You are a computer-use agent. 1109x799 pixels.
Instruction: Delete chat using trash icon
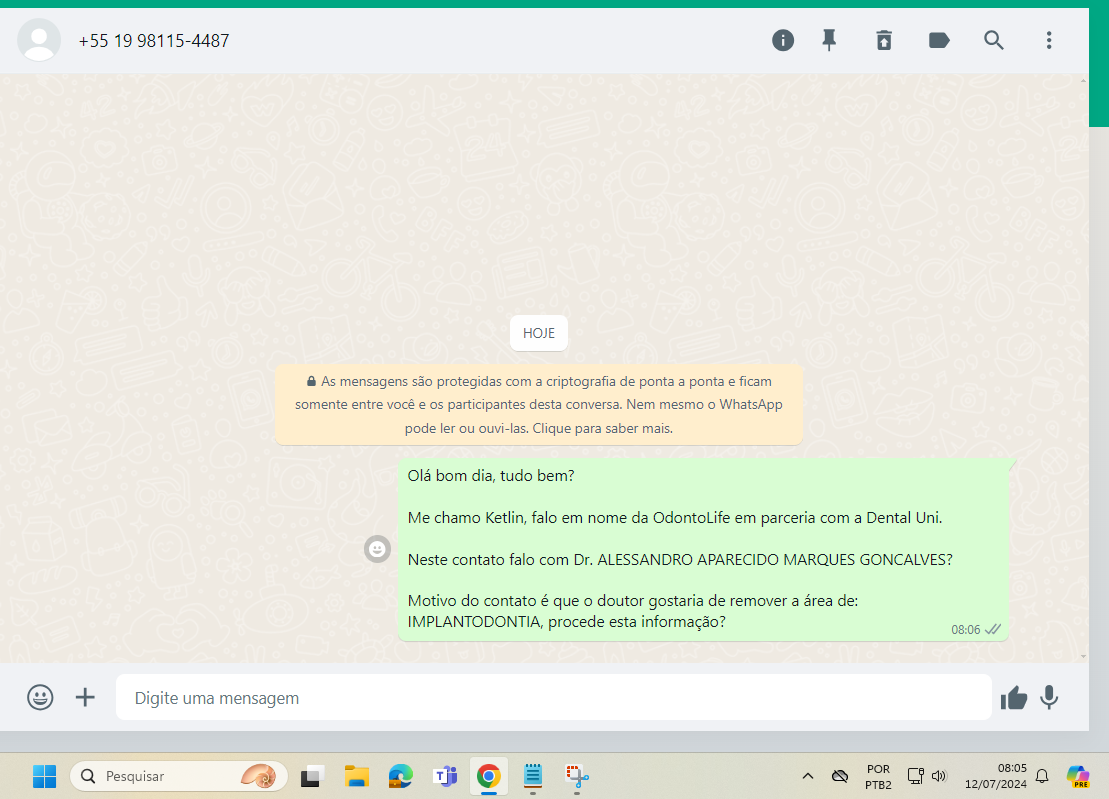[x=884, y=40]
